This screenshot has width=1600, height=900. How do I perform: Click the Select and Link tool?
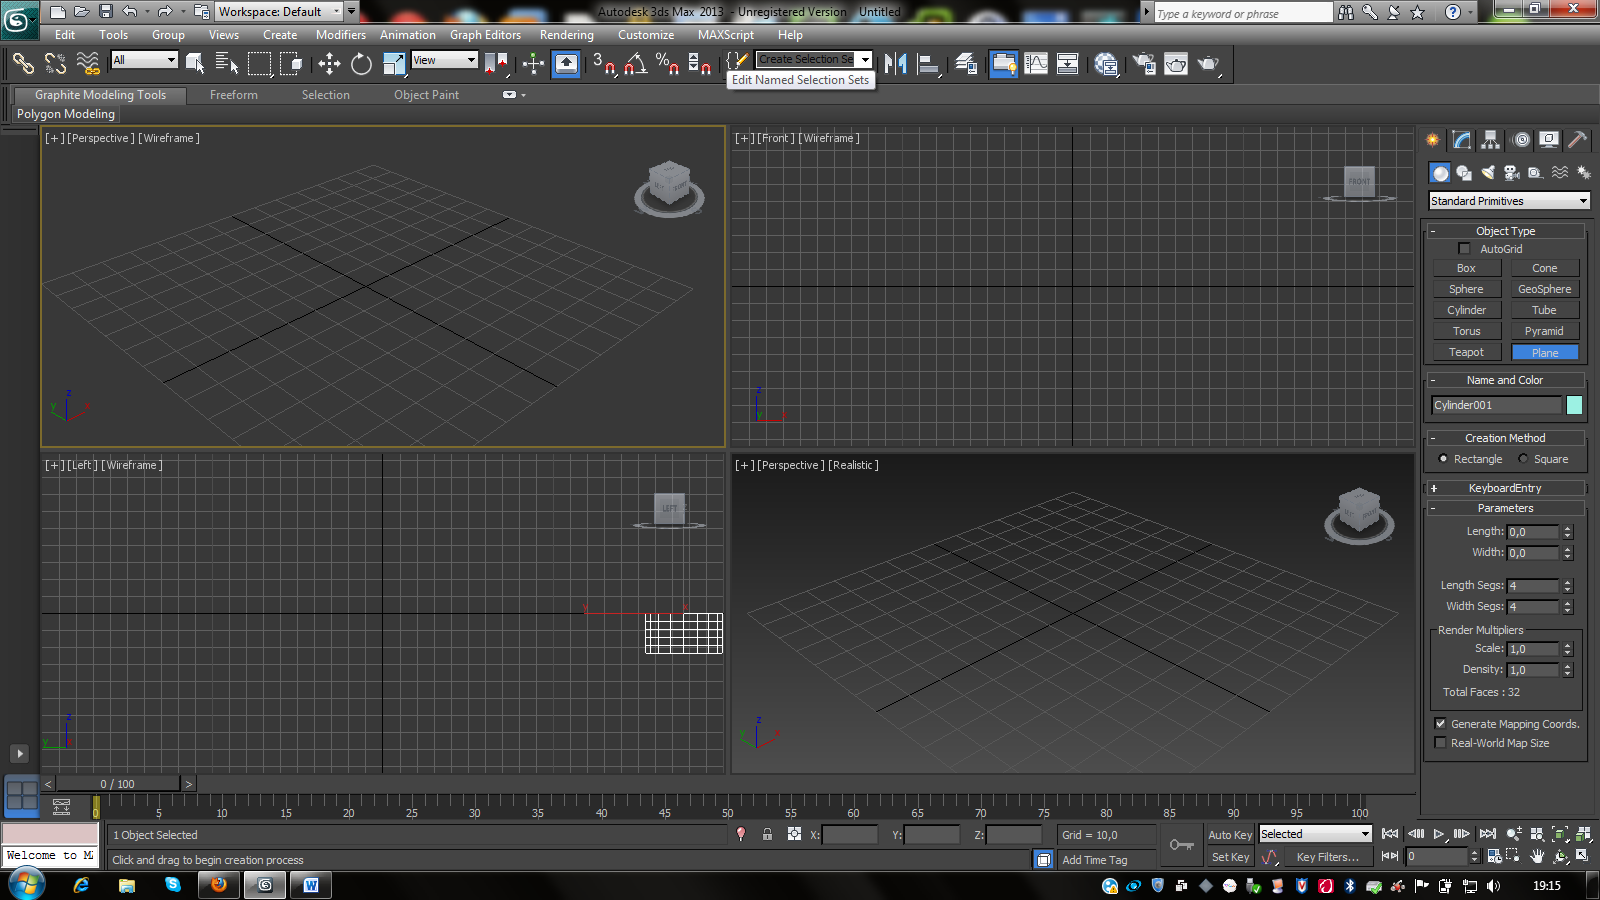[23, 64]
